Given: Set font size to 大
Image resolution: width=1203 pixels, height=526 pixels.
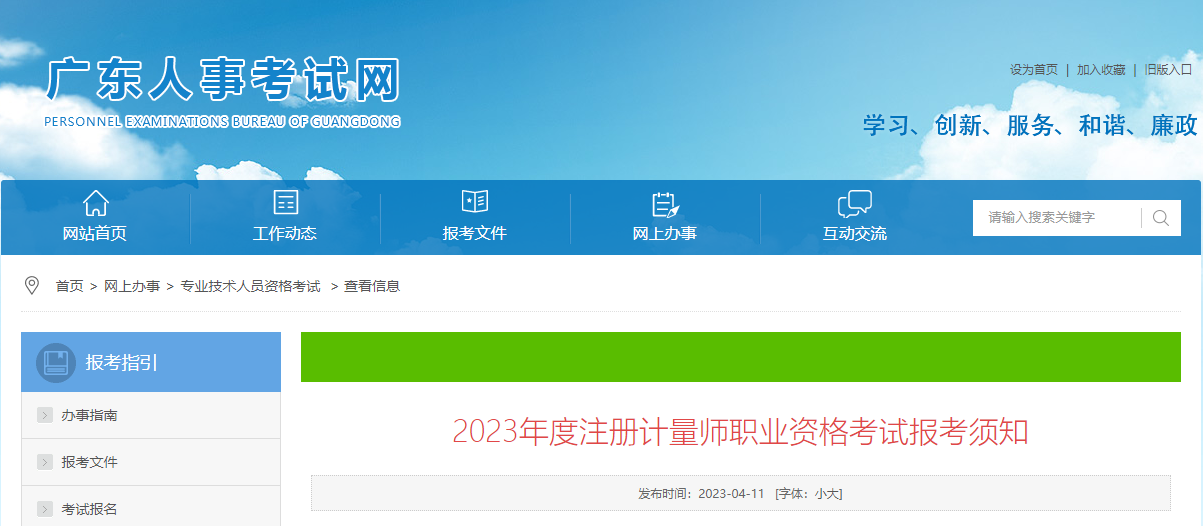Looking at the screenshot, I should (834, 494).
